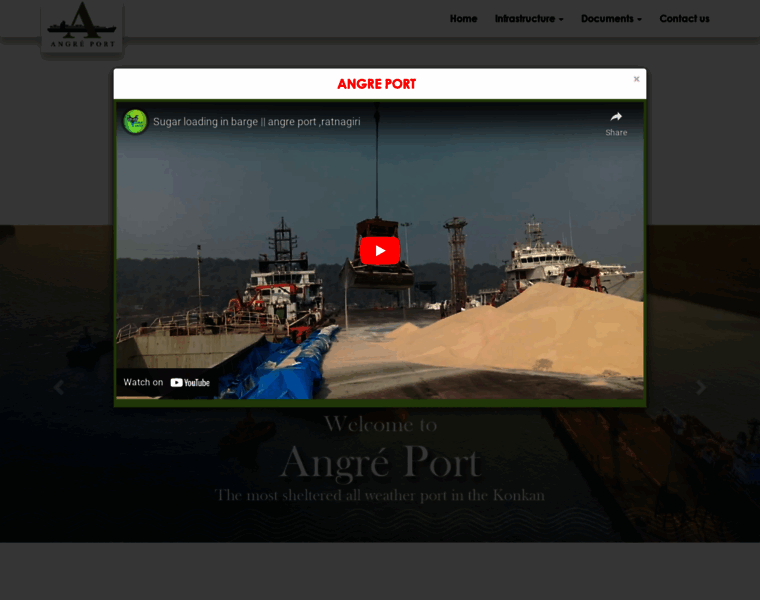Click Watch on YouTube button
The width and height of the screenshot is (760, 600).
(x=166, y=382)
